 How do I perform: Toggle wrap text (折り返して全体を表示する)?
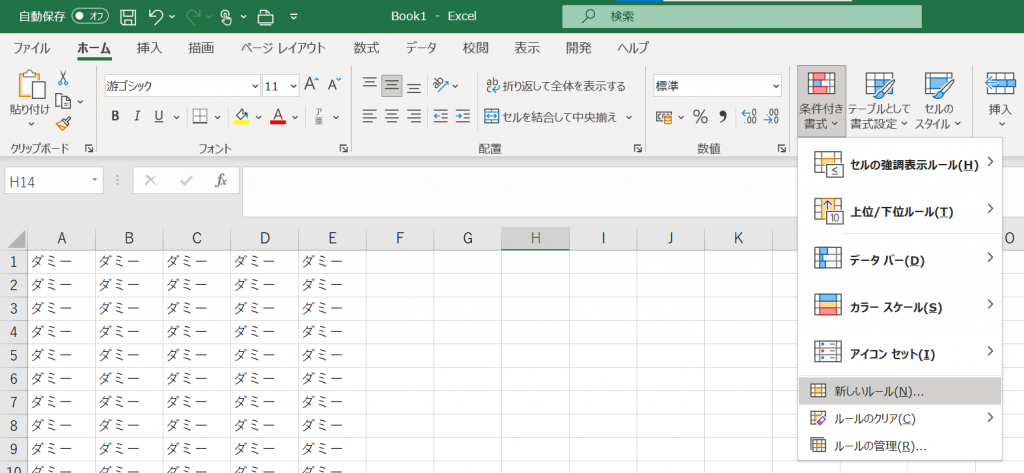556,86
